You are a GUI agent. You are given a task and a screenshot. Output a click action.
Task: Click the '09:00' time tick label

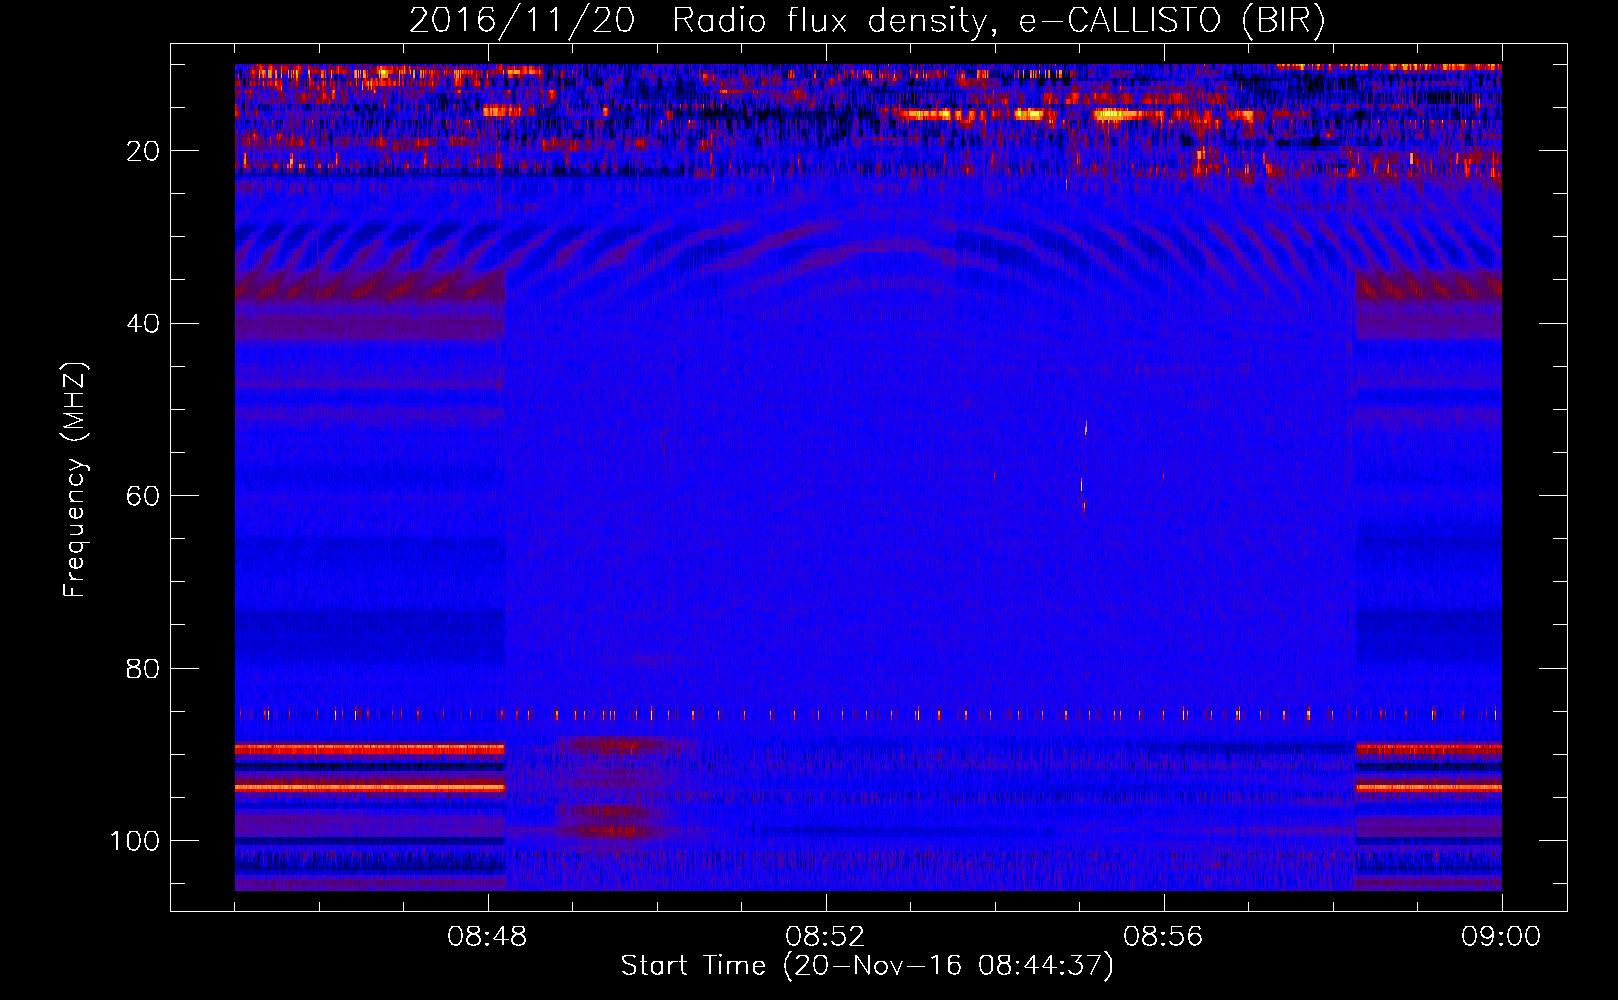coord(1501,937)
